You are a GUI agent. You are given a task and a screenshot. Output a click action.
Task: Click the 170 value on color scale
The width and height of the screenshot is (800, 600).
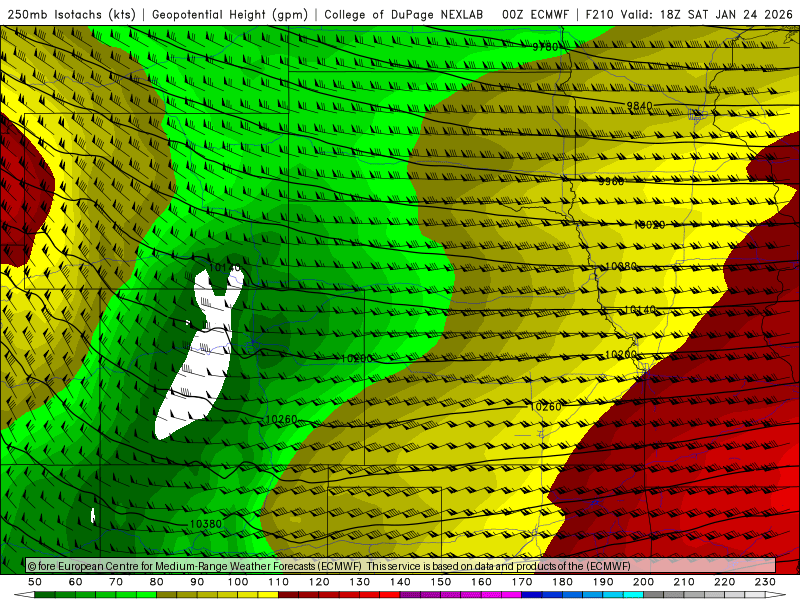pyautogui.click(x=522, y=582)
